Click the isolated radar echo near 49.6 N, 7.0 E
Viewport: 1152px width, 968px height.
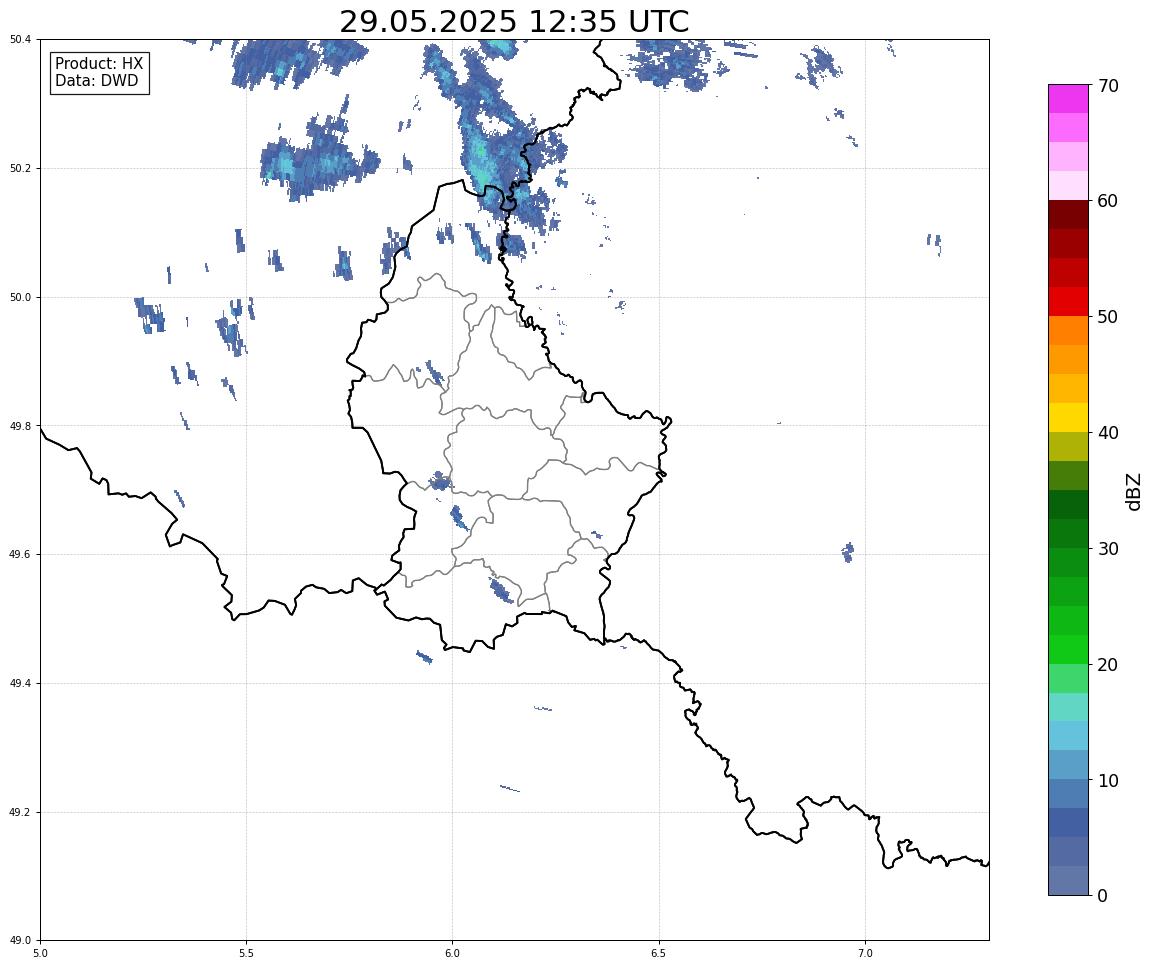[848, 552]
